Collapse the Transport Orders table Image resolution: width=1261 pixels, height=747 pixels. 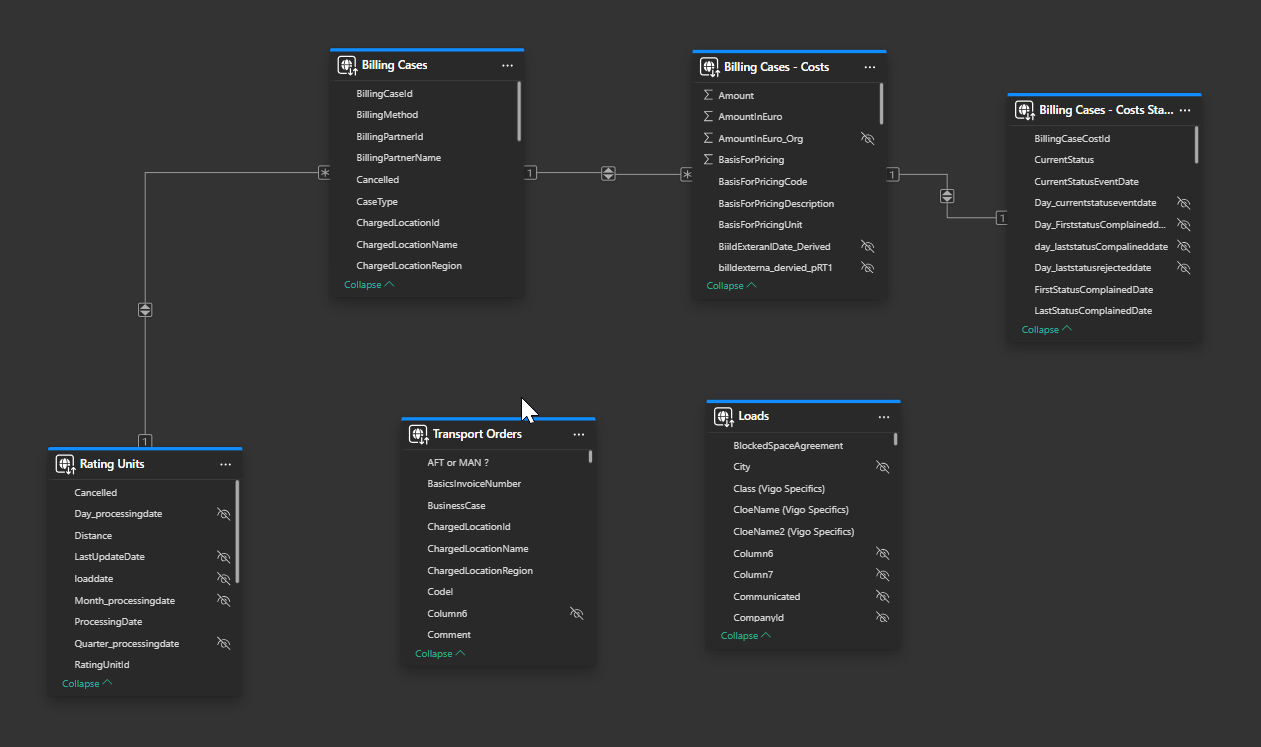pos(440,653)
